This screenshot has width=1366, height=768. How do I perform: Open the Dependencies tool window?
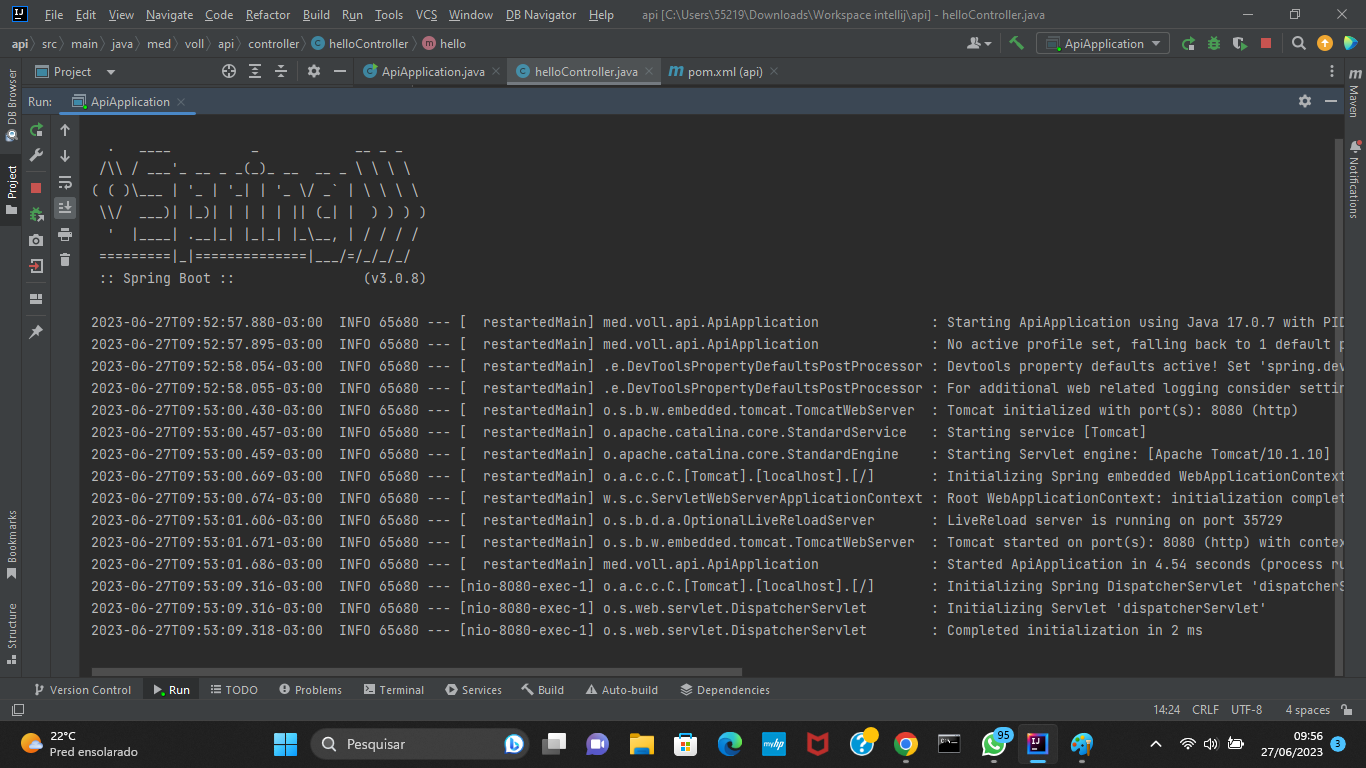(x=725, y=690)
